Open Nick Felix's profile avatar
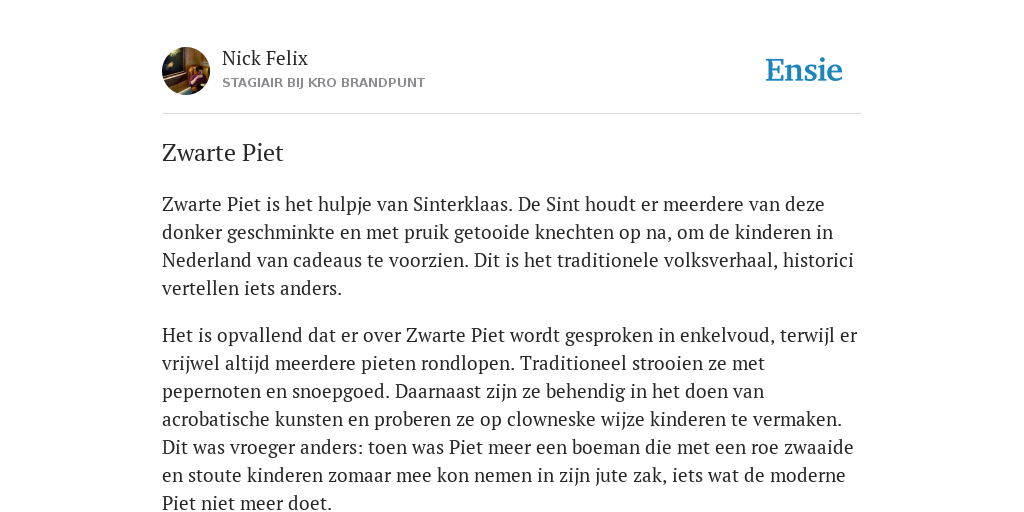The height and width of the screenshot is (512, 1024). (x=186, y=71)
